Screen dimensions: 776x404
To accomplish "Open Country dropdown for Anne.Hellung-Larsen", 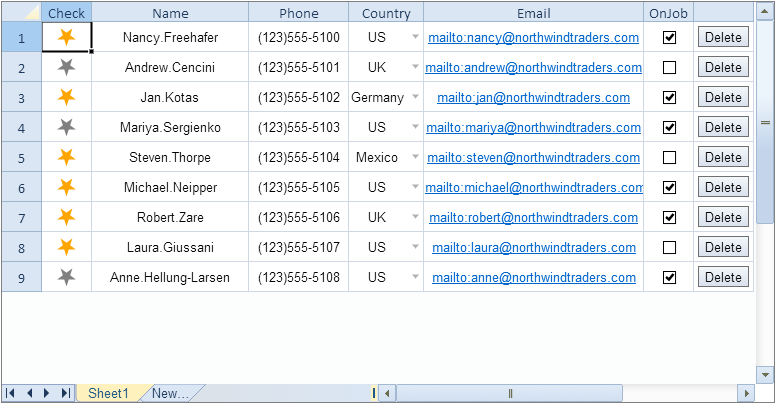I will click(x=415, y=277).
